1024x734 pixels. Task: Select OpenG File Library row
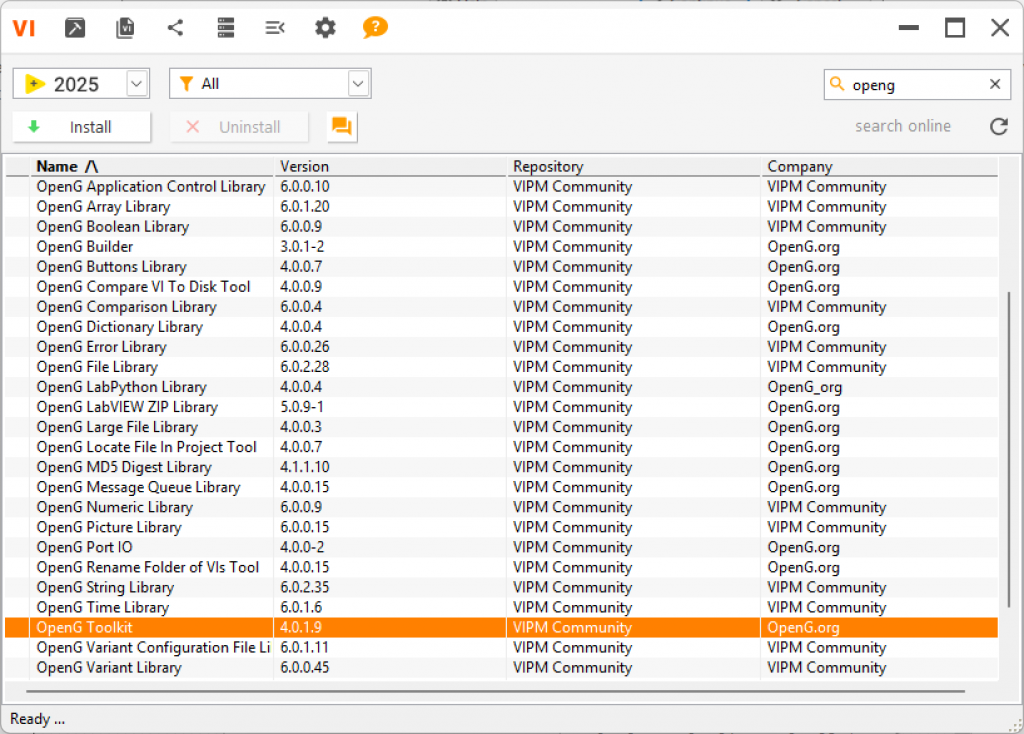pos(502,367)
